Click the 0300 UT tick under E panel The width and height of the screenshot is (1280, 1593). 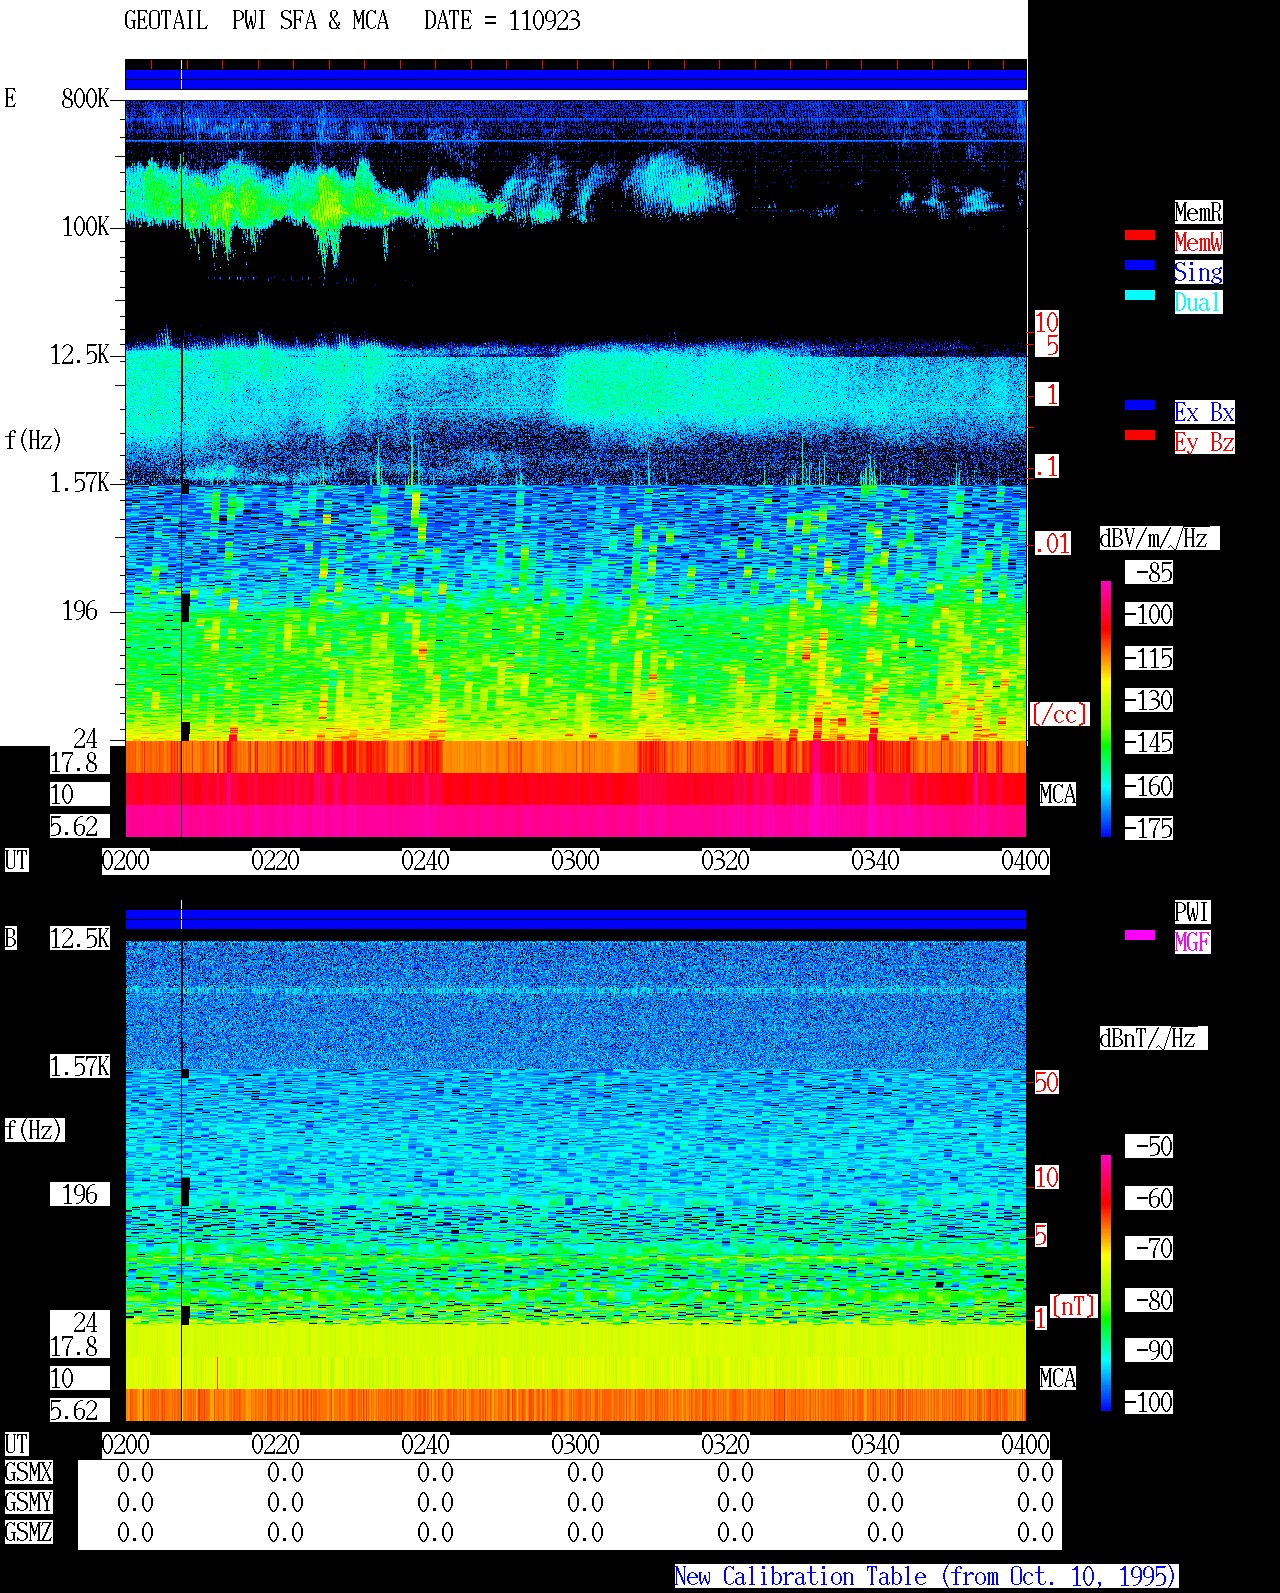click(576, 861)
